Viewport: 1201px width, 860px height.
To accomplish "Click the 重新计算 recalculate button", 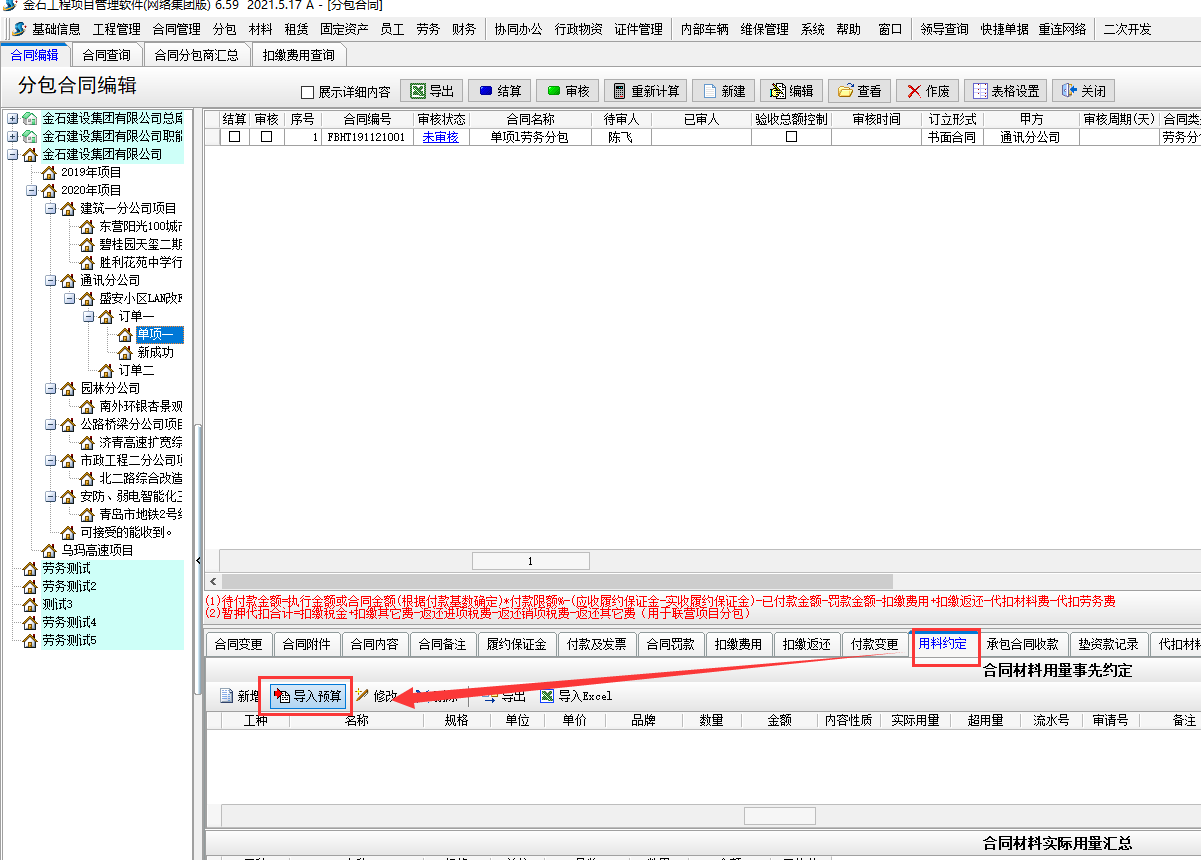I will tap(644, 91).
